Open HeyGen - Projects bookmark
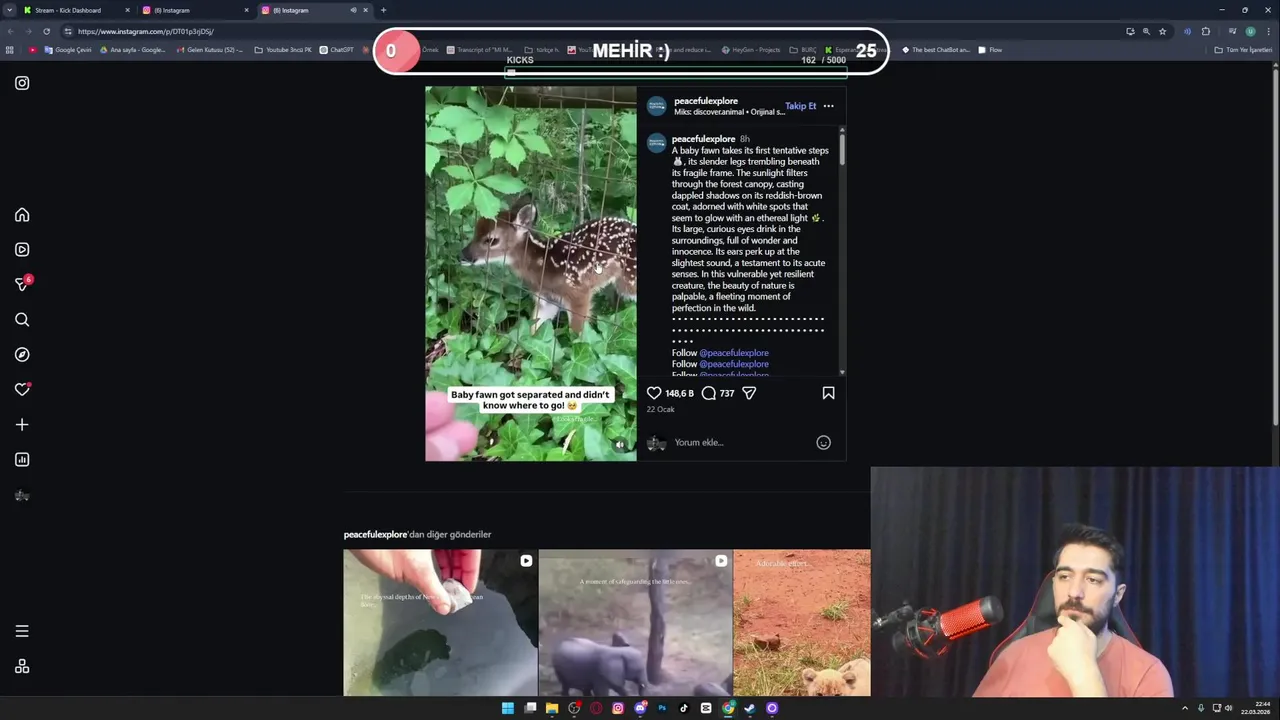 (750, 50)
